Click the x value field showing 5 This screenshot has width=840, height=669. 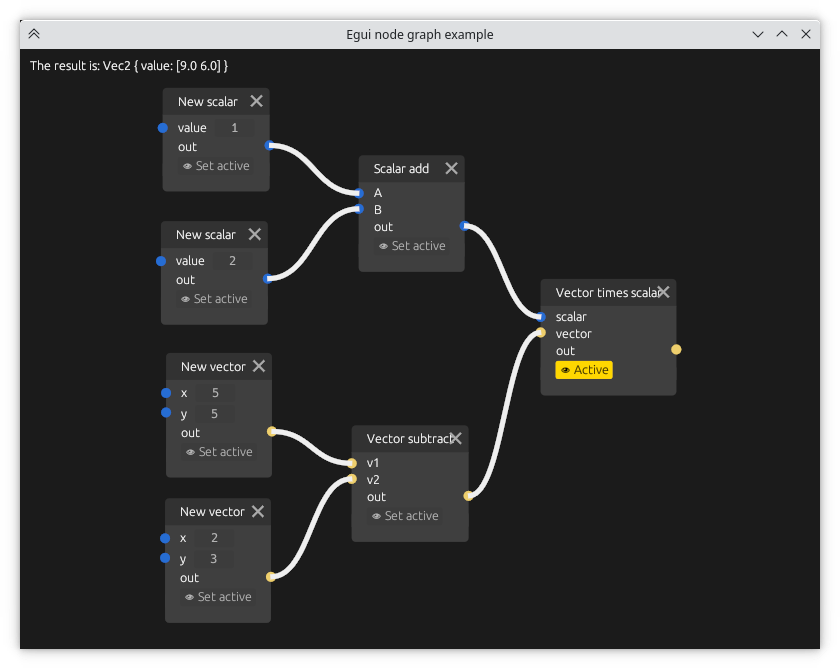(215, 393)
